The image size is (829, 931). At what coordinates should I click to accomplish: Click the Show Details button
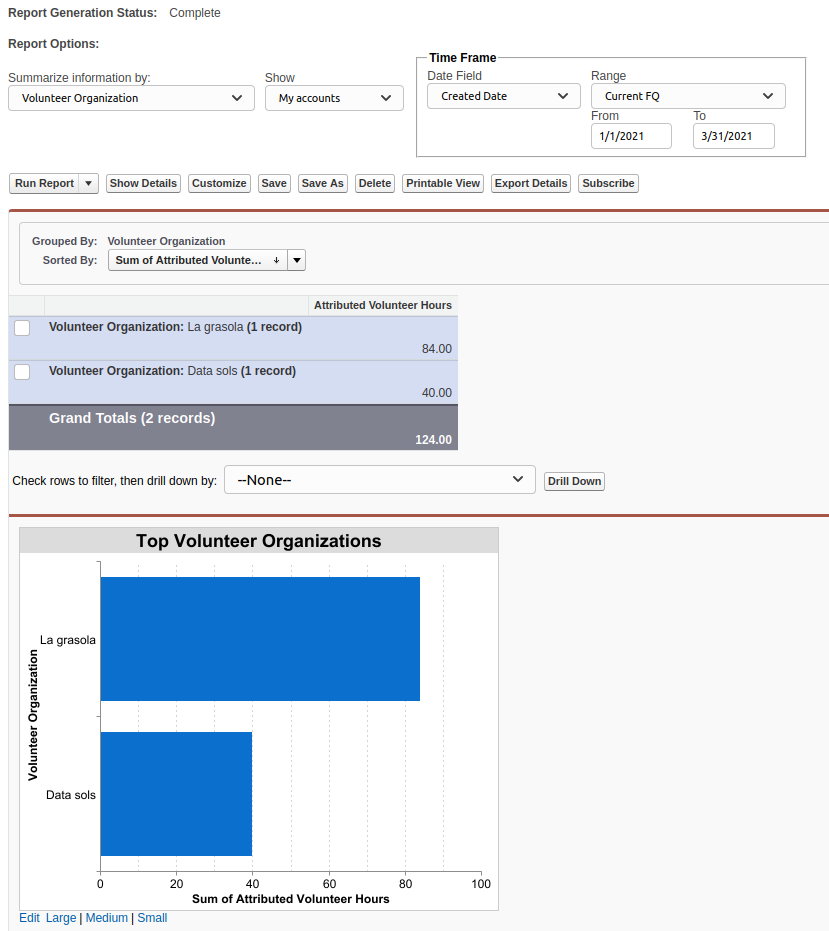(x=143, y=183)
